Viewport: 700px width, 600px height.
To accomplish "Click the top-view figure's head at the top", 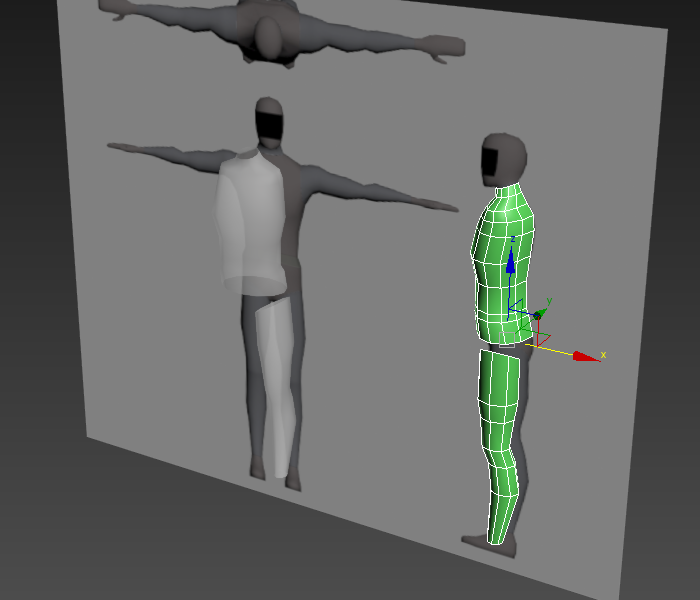I will (268, 38).
